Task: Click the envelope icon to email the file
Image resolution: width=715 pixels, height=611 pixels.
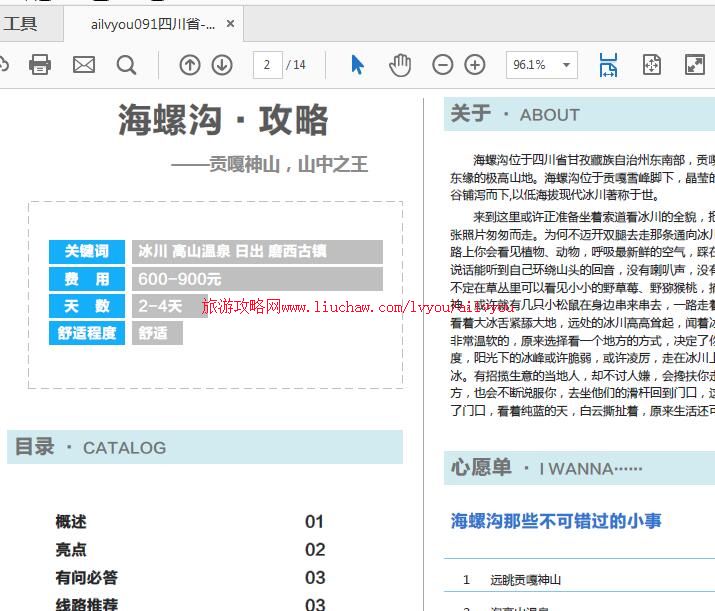Action: 84,65
